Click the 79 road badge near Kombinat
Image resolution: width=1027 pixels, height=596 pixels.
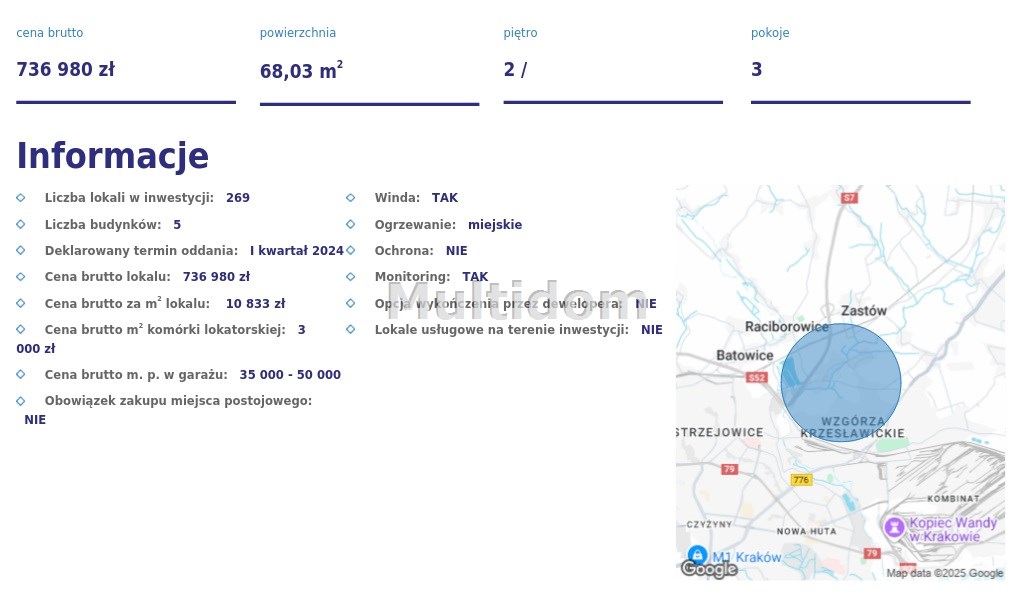click(x=872, y=553)
